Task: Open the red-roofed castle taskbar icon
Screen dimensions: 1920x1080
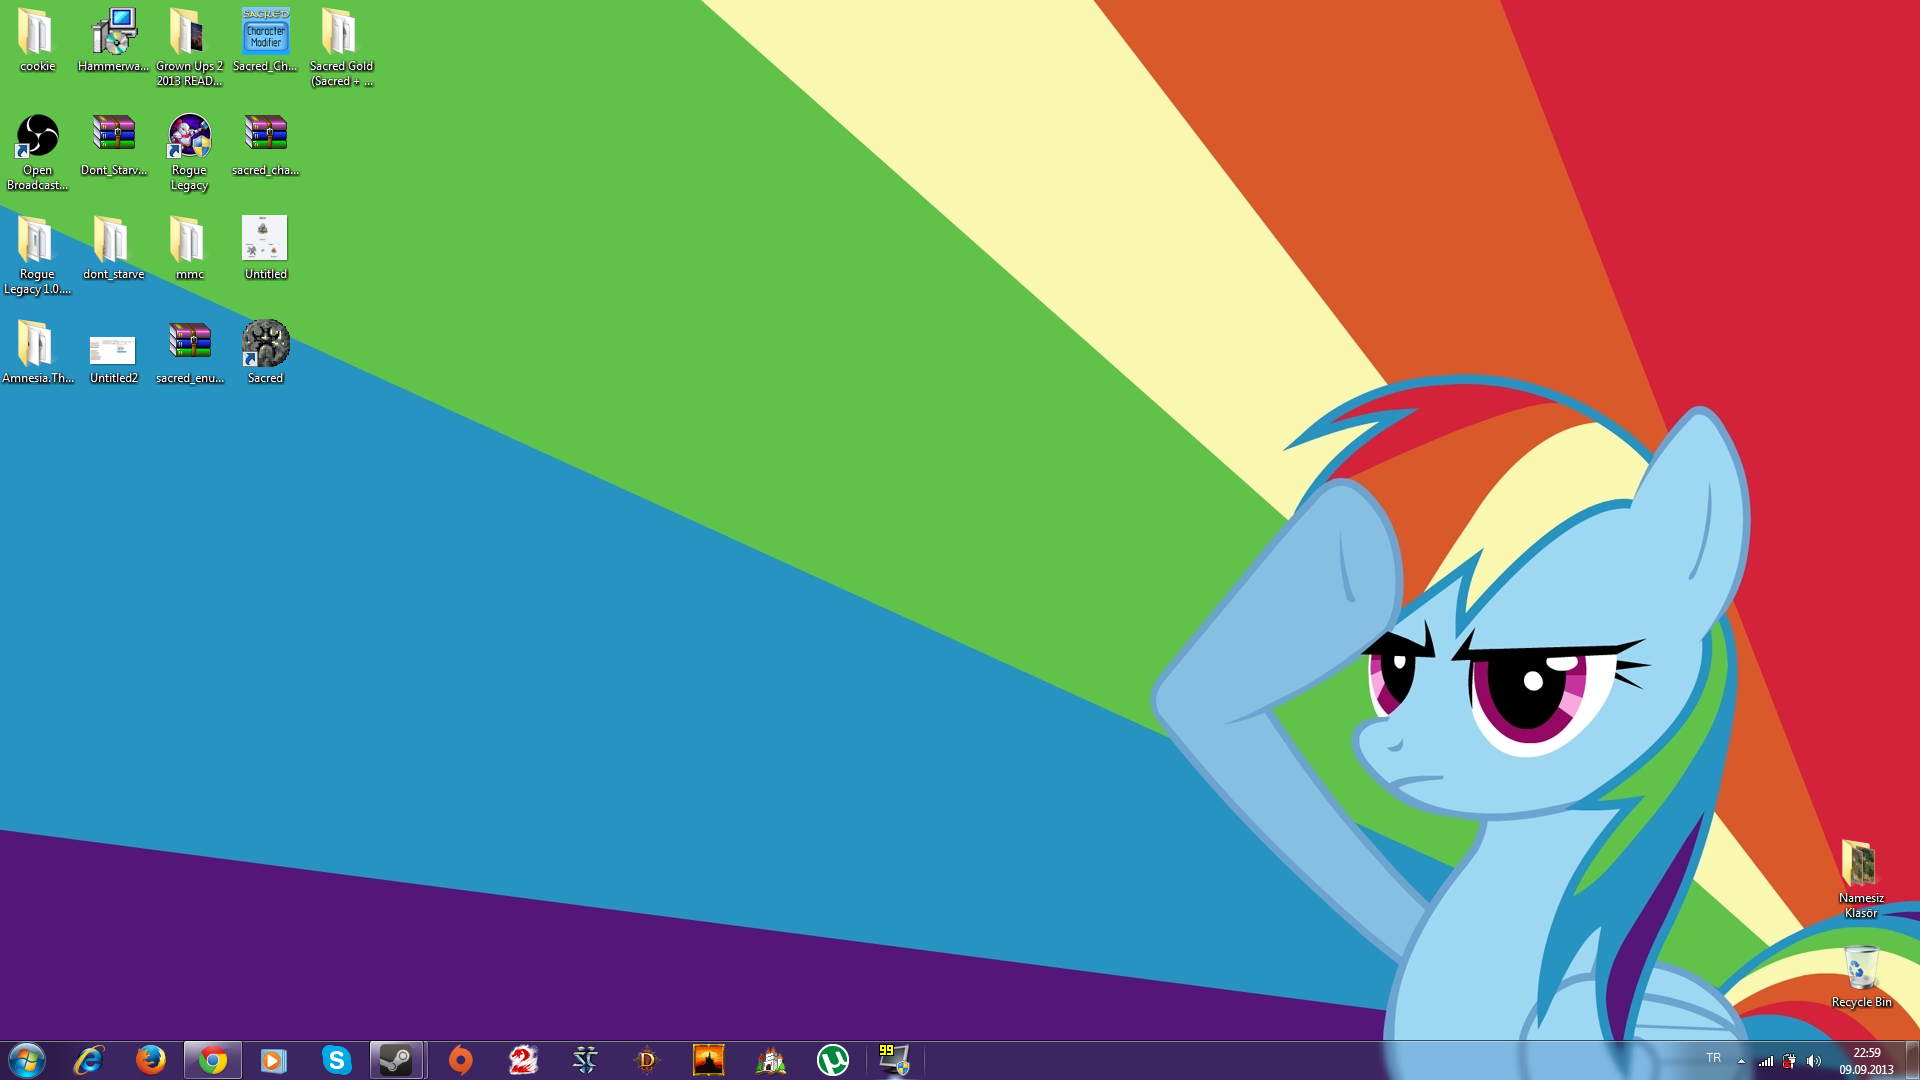Action: click(x=771, y=1060)
